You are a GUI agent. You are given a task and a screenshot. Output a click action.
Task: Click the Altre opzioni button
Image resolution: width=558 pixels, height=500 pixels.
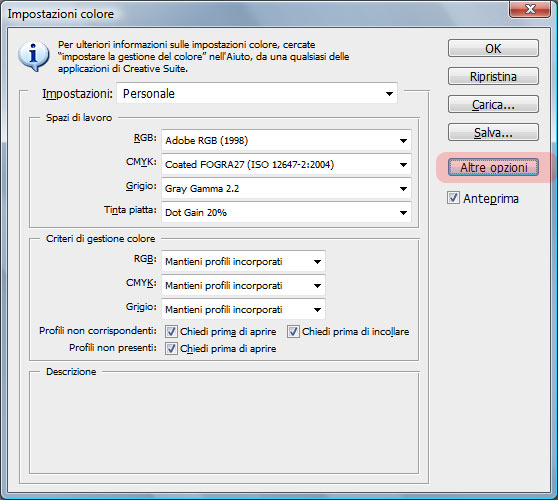click(x=493, y=167)
